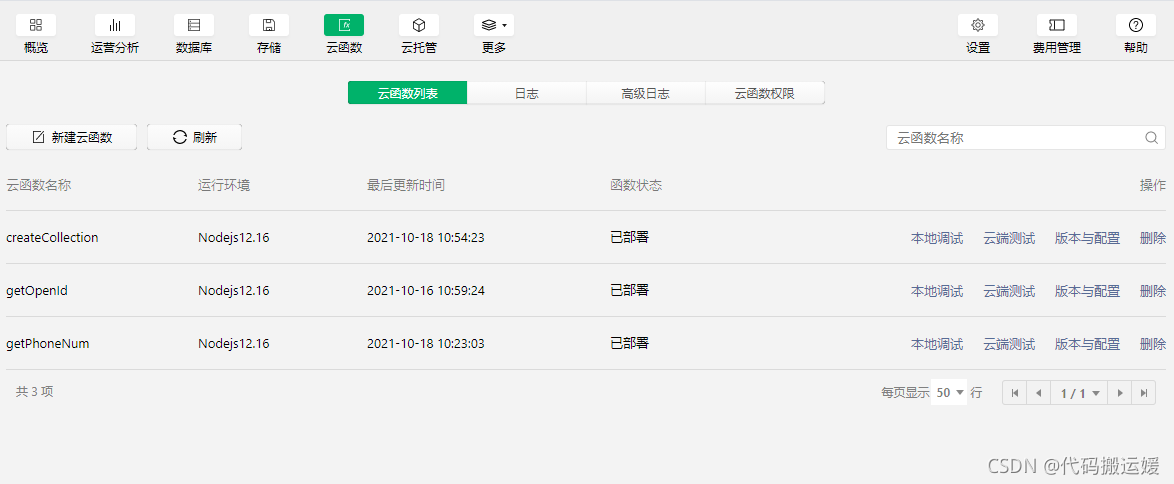
Task: Open the 费用管理 billing icon
Action: point(1056,25)
